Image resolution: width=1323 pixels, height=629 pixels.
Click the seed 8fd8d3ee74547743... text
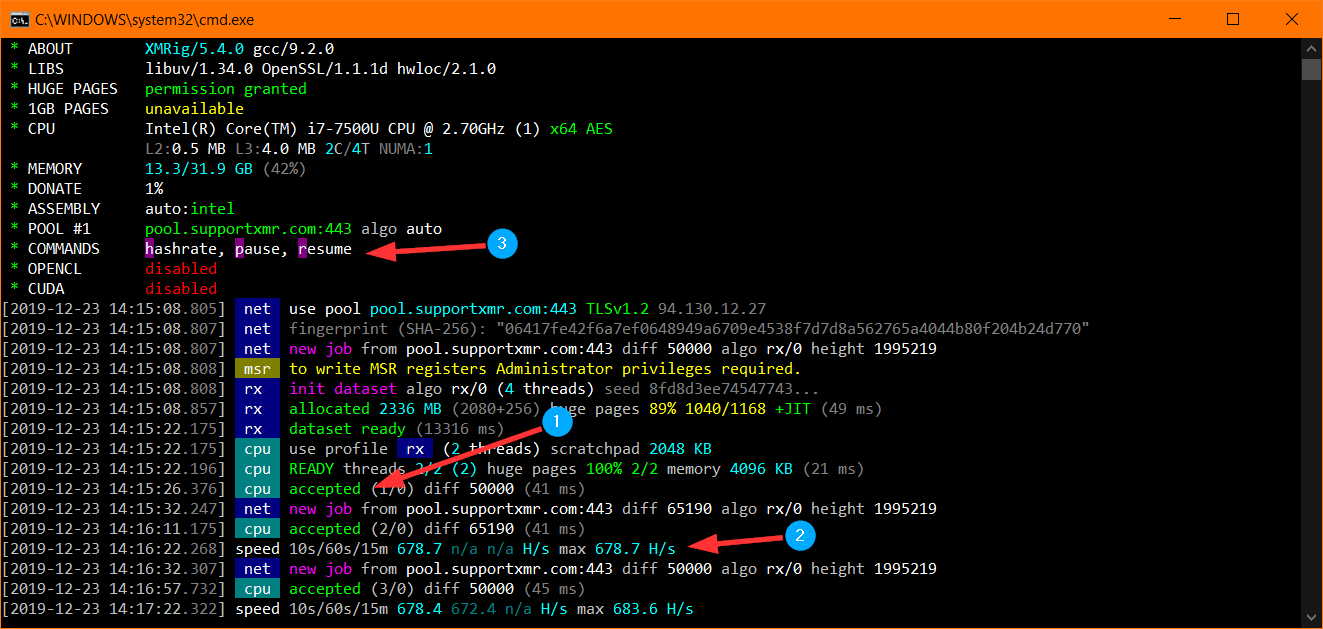[x=712, y=388]
